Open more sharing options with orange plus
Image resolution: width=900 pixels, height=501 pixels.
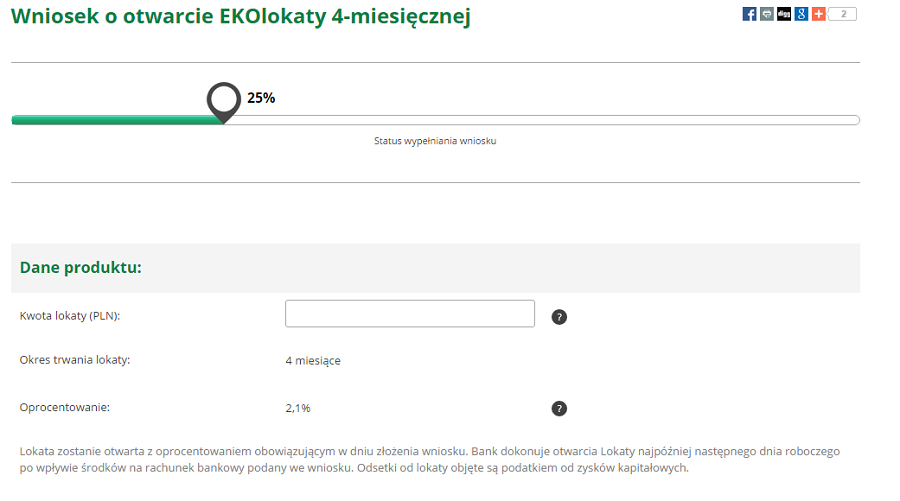(x=818, y=14)
